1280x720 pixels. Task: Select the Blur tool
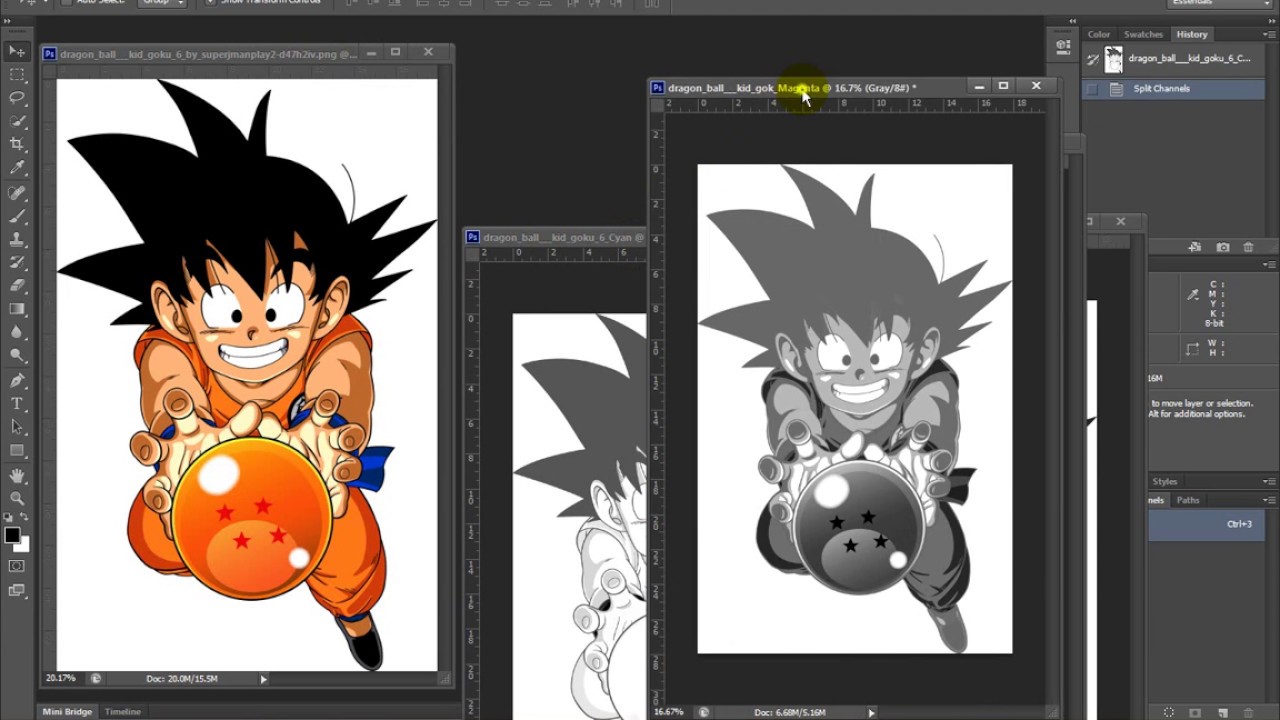click(x=17, y=333)
